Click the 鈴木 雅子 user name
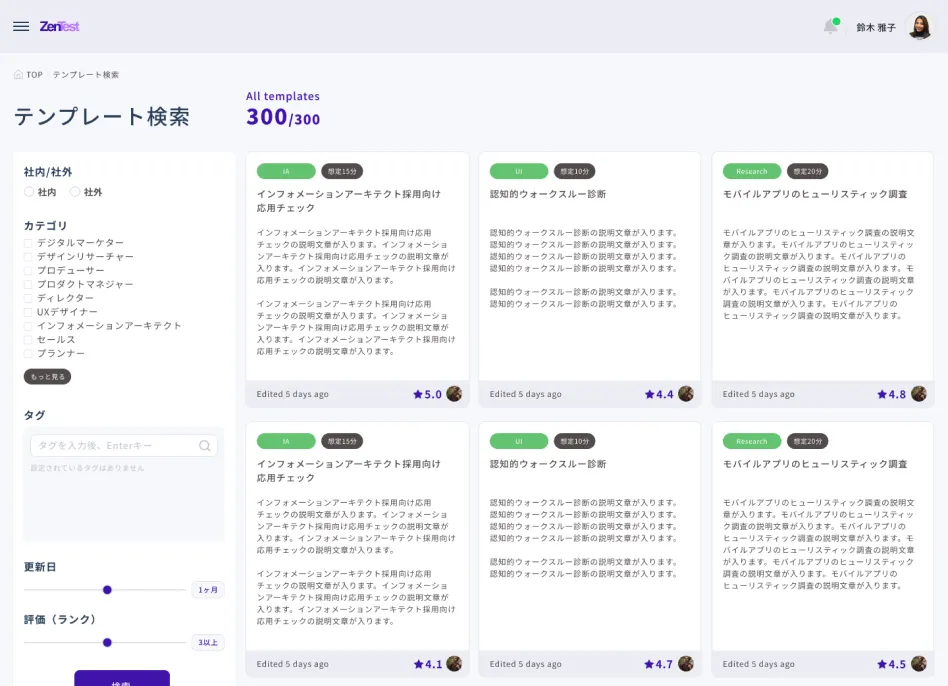Image resolution: width=948 pixels, height=686 pixels. [x=875, y=27]
